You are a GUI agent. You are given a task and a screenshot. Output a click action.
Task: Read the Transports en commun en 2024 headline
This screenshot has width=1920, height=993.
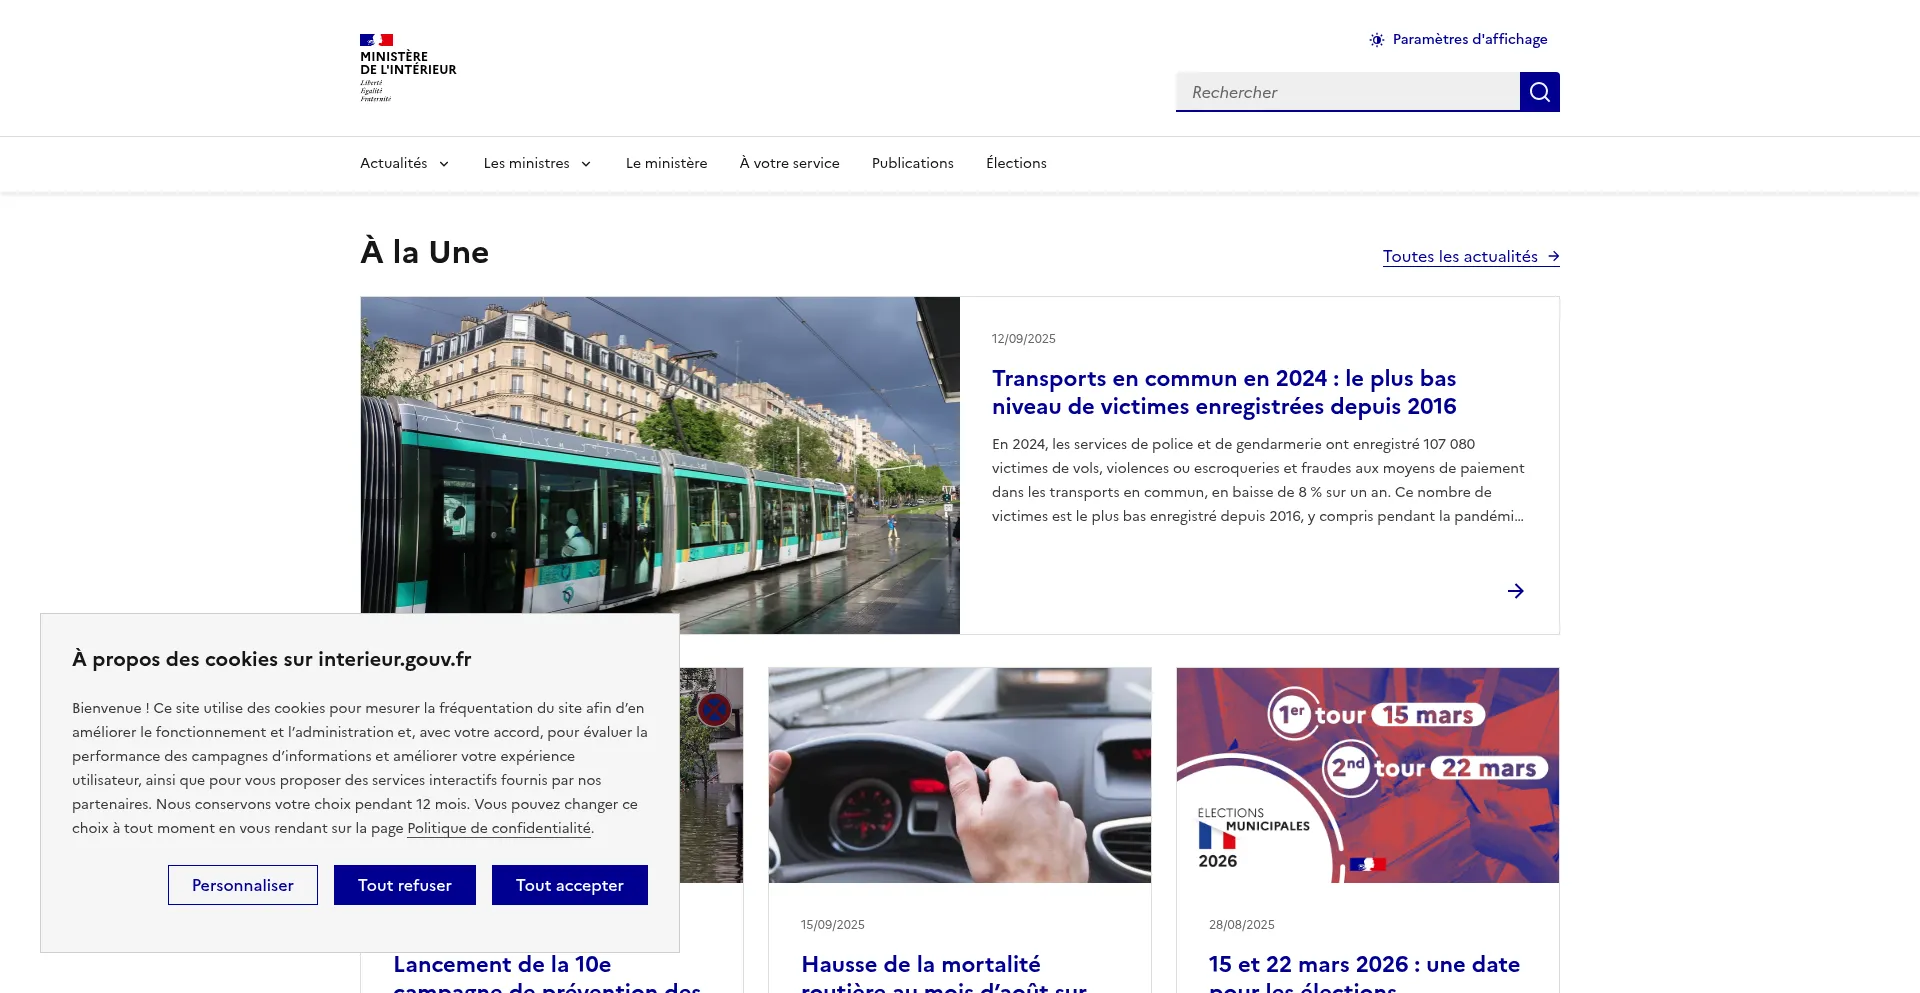tap(1223, 392)
